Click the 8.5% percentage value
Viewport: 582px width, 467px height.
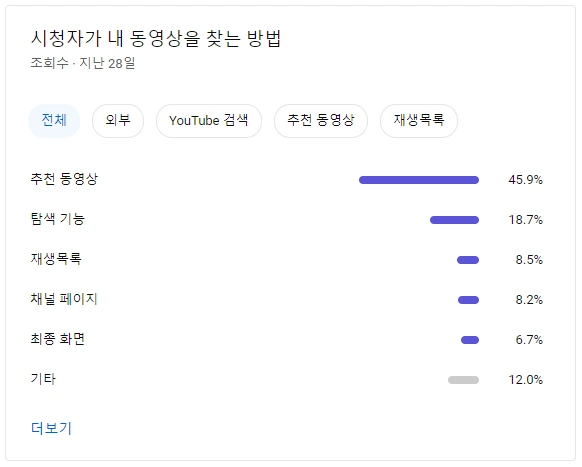[x=529, y=260]
